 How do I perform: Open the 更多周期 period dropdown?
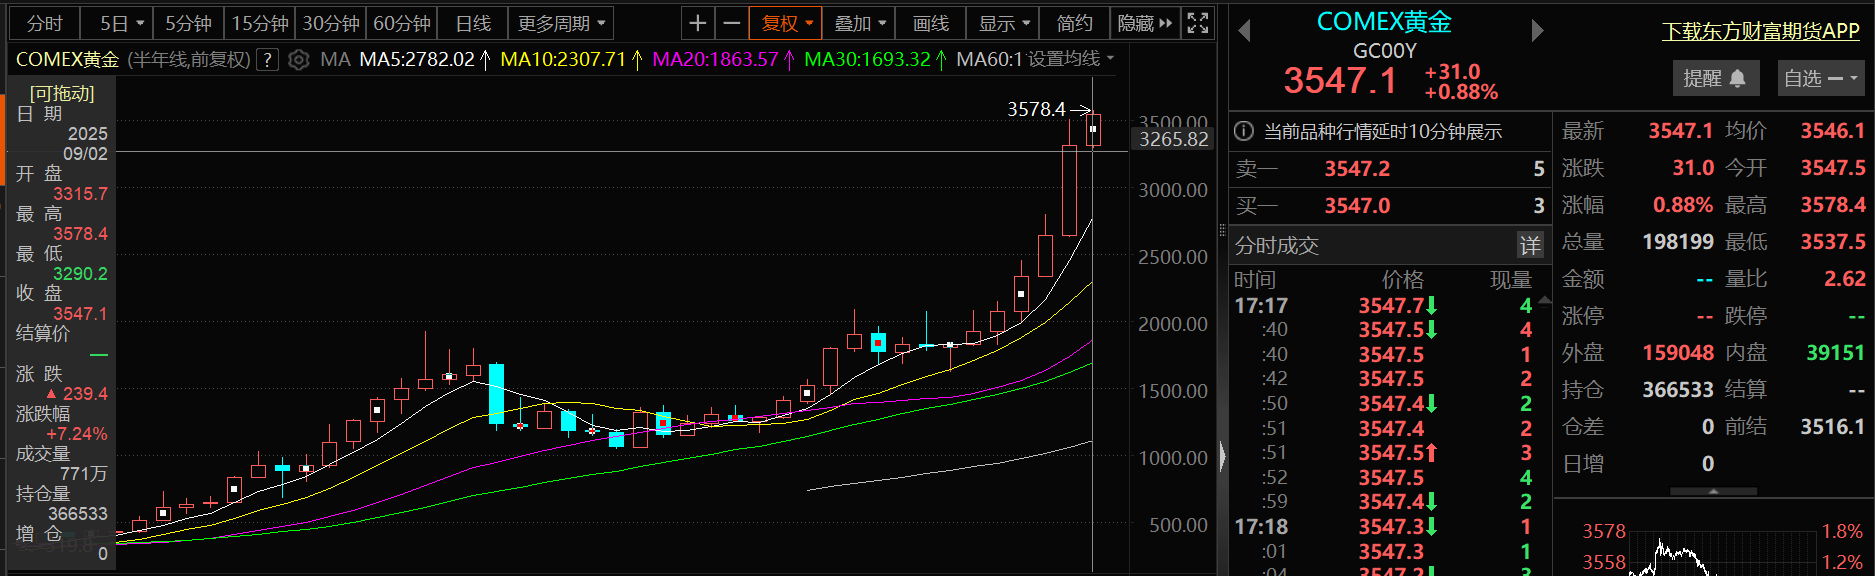pyautogui.click(x=560, y=23)
